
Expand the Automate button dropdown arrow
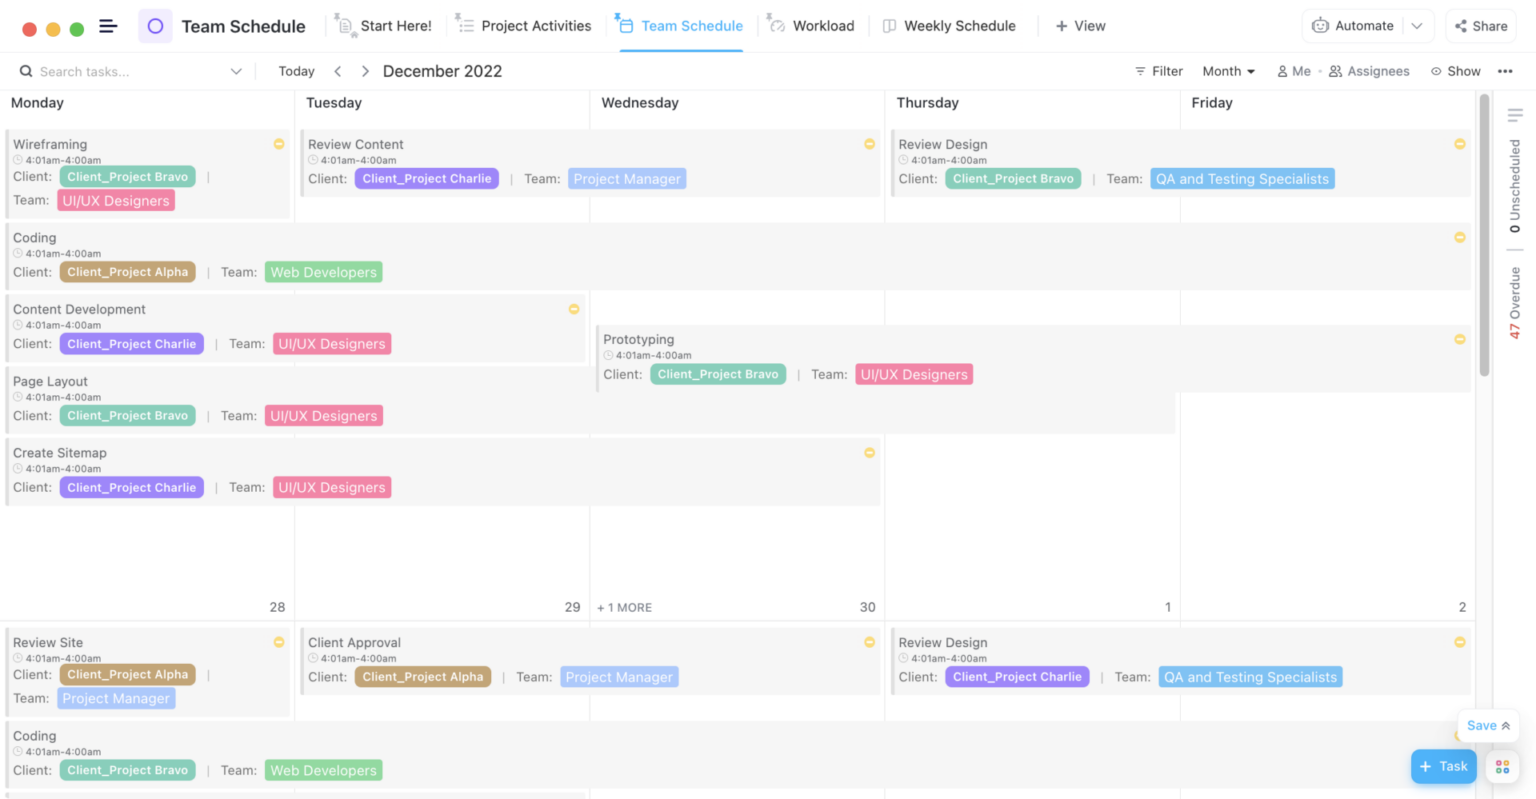(x=1417, y=26)
